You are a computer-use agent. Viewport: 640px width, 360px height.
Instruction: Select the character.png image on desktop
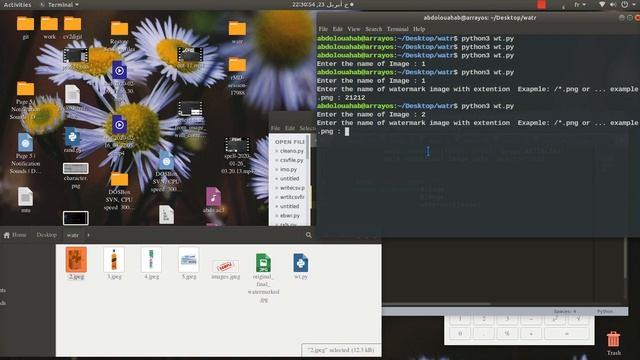[76, 168]
